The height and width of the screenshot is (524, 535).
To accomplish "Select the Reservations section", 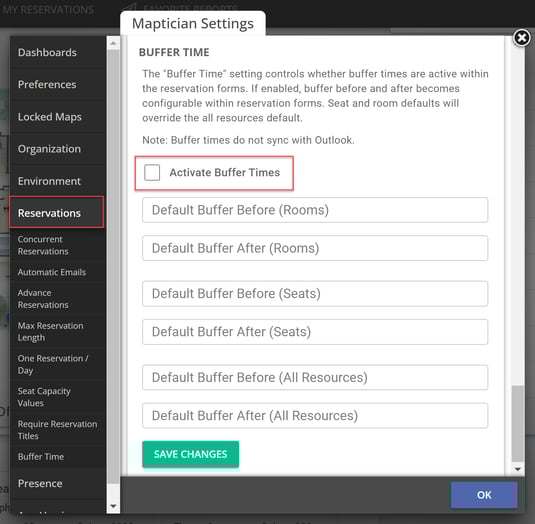I will (57, 213).
